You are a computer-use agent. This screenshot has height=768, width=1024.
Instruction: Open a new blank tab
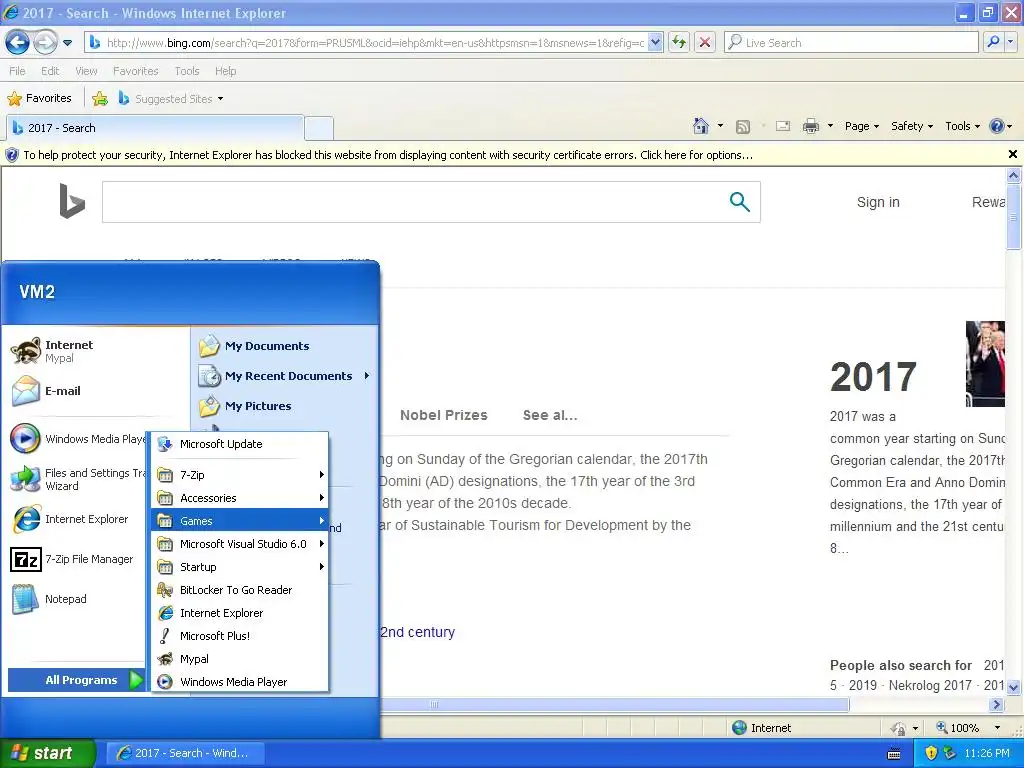(x=319, y=128)
